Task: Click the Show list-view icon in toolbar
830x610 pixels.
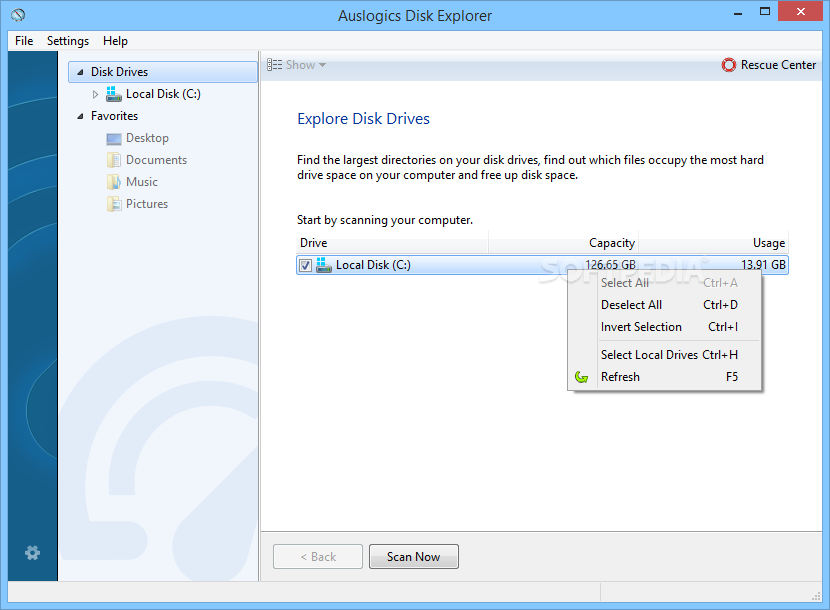Action: (274, 65)
